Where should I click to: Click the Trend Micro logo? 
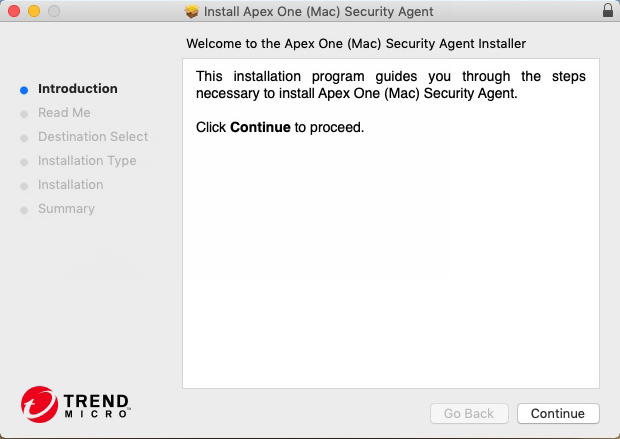click(x=76, y=403)
